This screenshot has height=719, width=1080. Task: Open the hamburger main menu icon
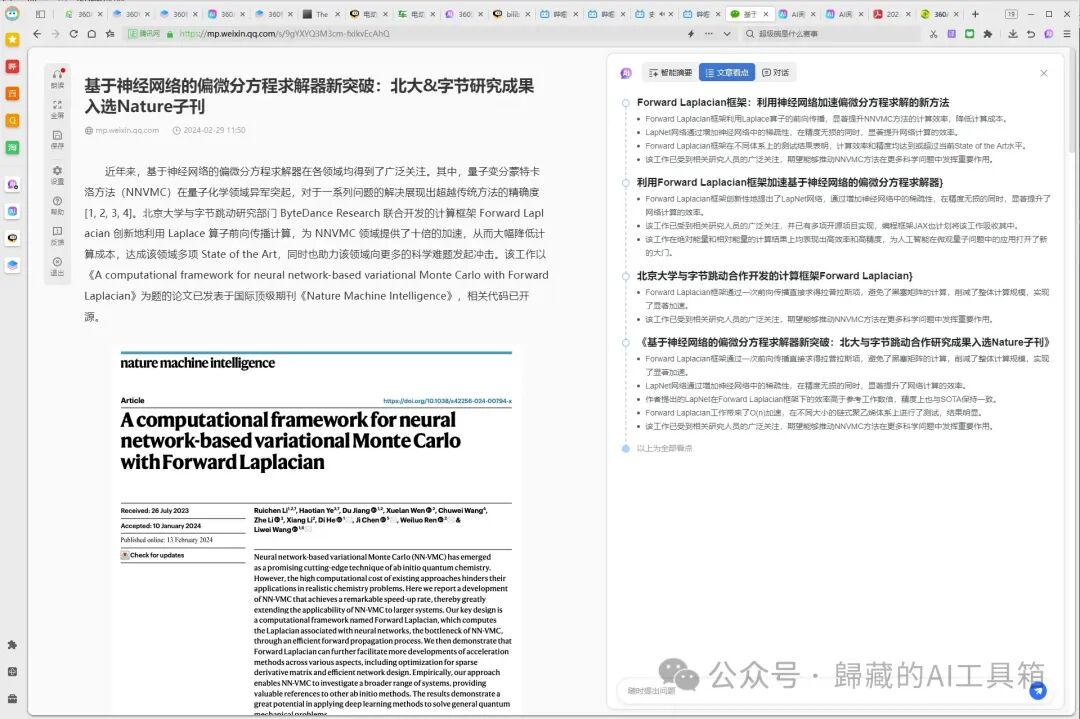pos(1066,34)
